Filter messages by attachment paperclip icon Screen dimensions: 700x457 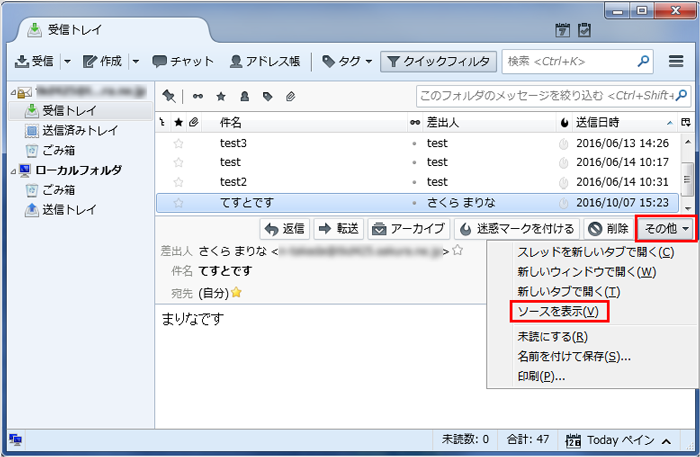[x=290, y=96]
